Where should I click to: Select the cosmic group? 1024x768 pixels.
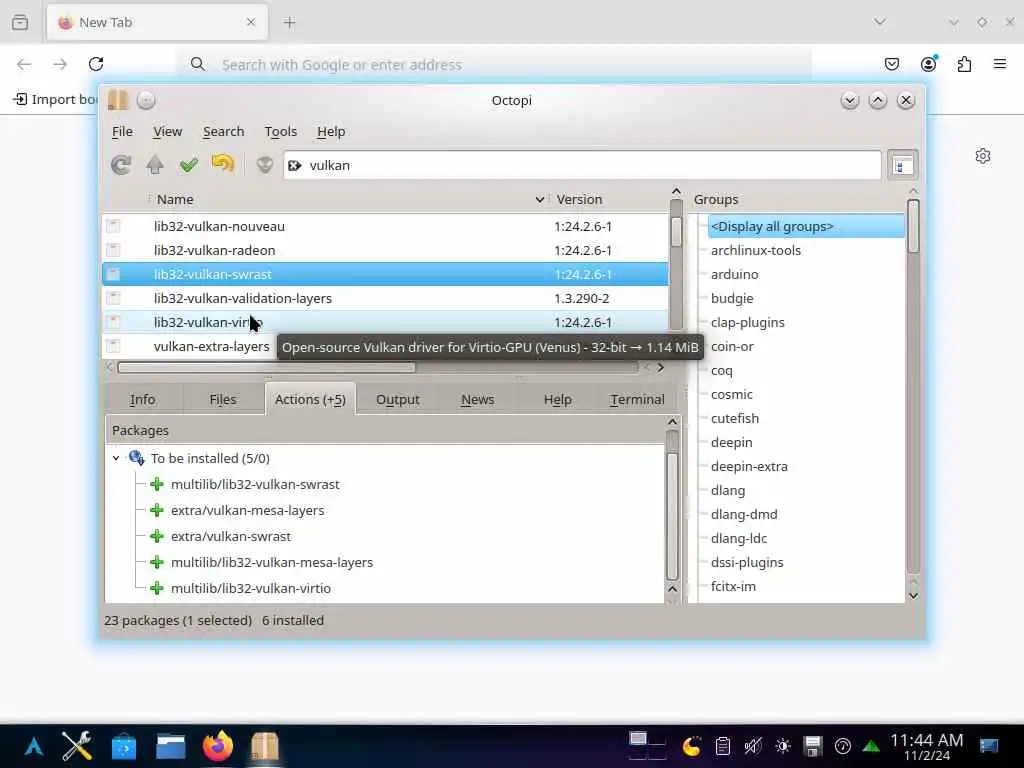click(731, 394)
